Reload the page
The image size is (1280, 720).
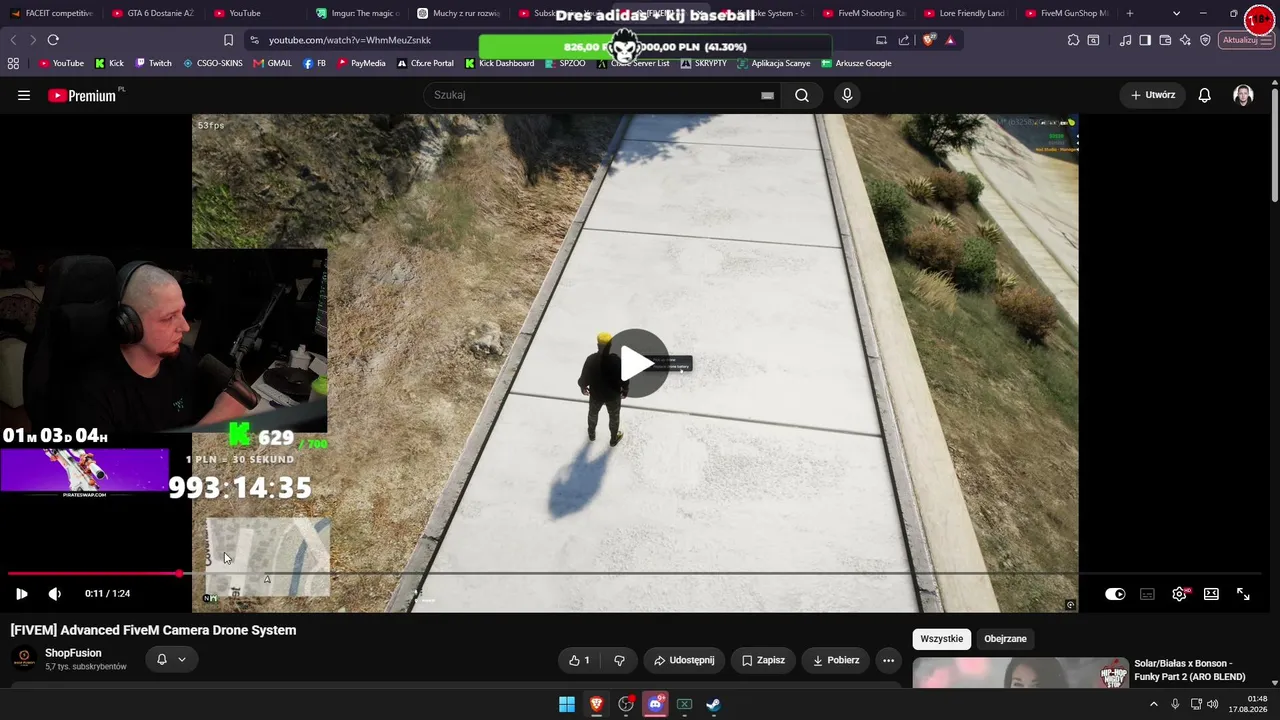click(53, 40)
